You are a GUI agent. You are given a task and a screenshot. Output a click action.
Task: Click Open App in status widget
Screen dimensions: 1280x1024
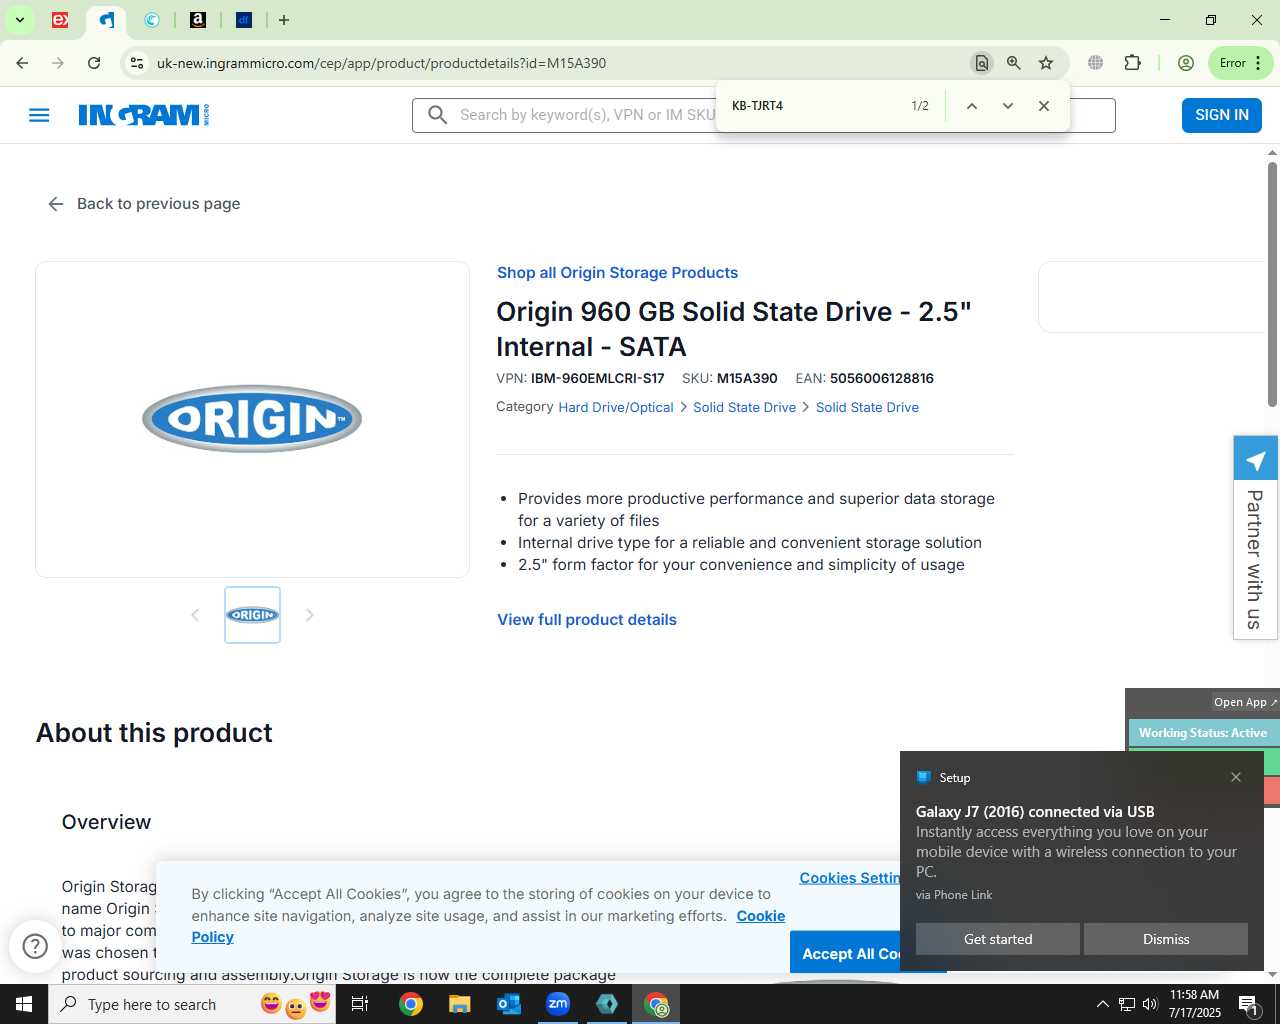click(x=1244, y=702)
